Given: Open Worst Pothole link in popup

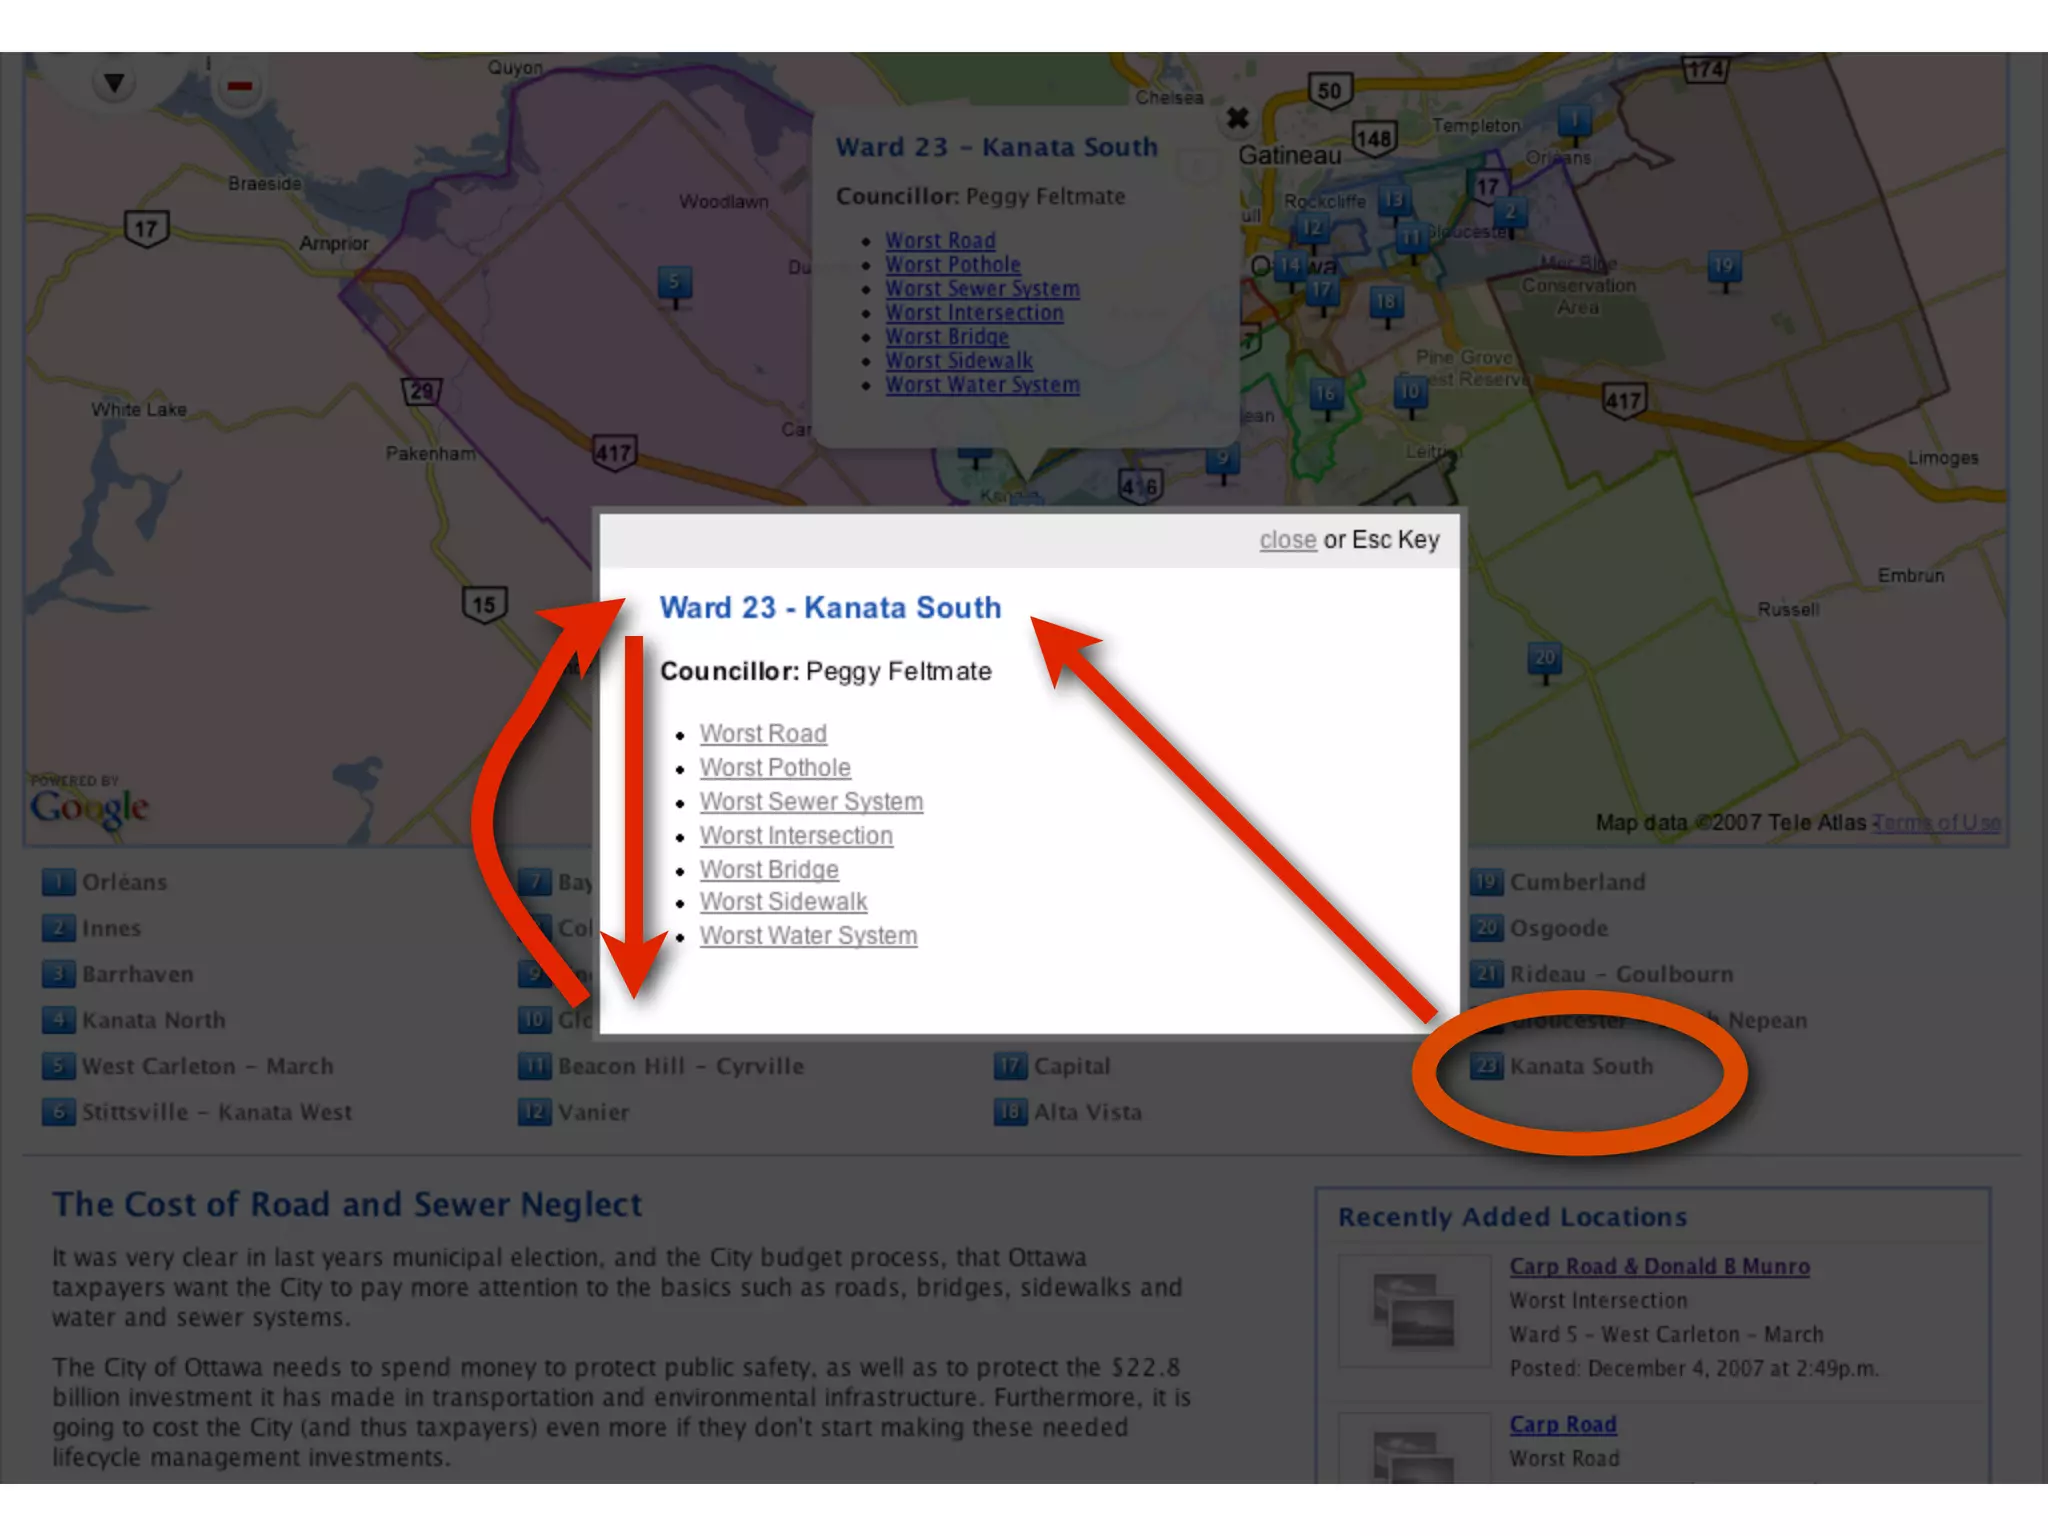Looking at the screenshot, I should (775, 768).
